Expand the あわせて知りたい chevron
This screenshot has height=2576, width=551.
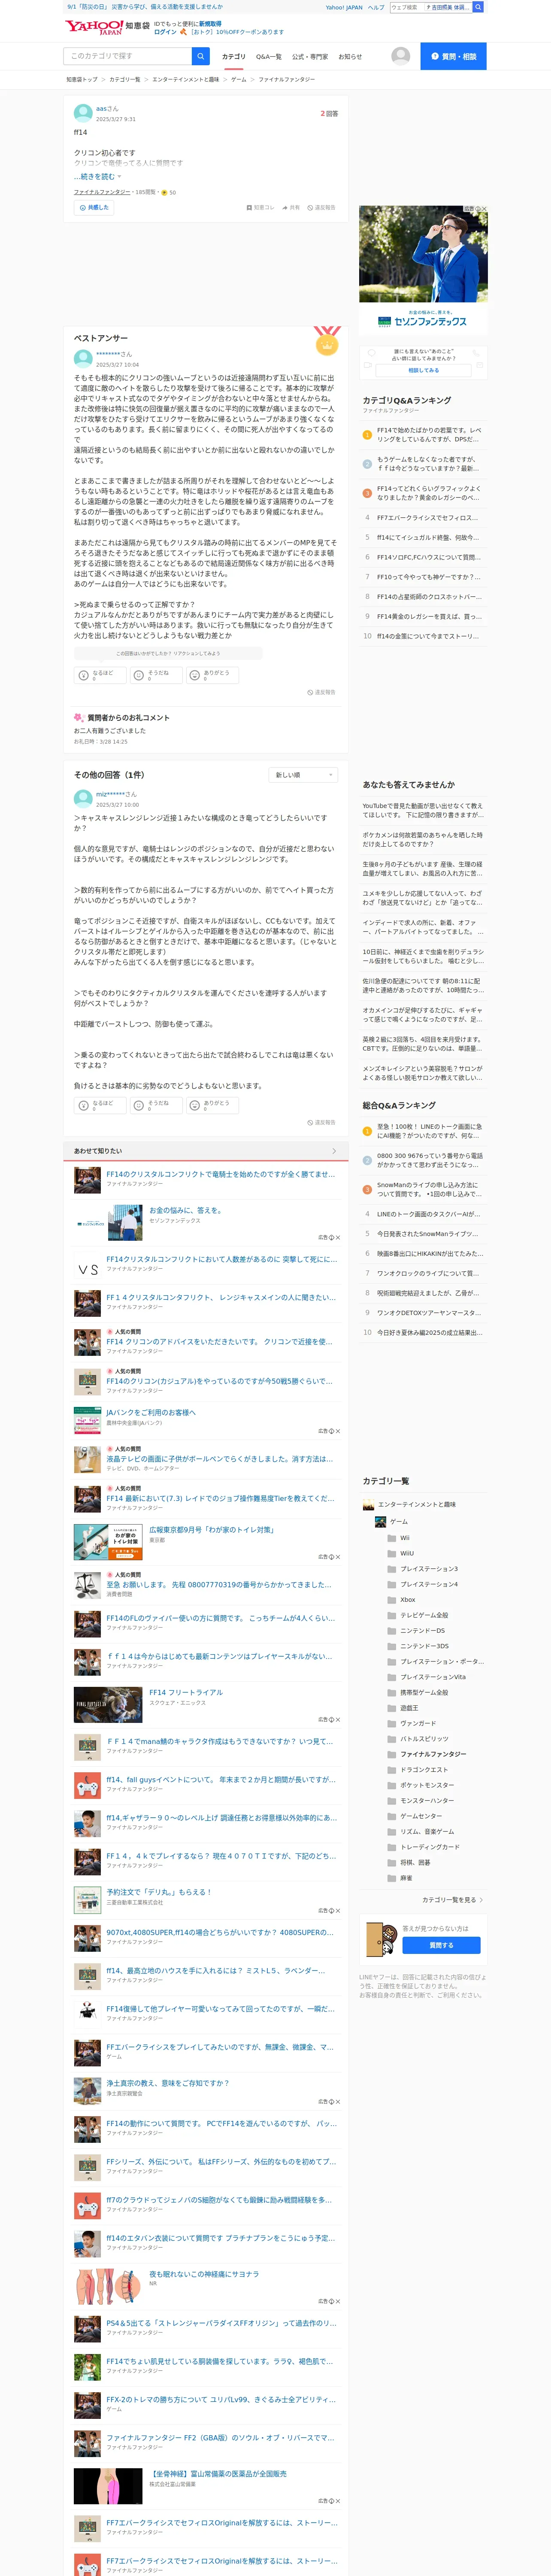333,1151
